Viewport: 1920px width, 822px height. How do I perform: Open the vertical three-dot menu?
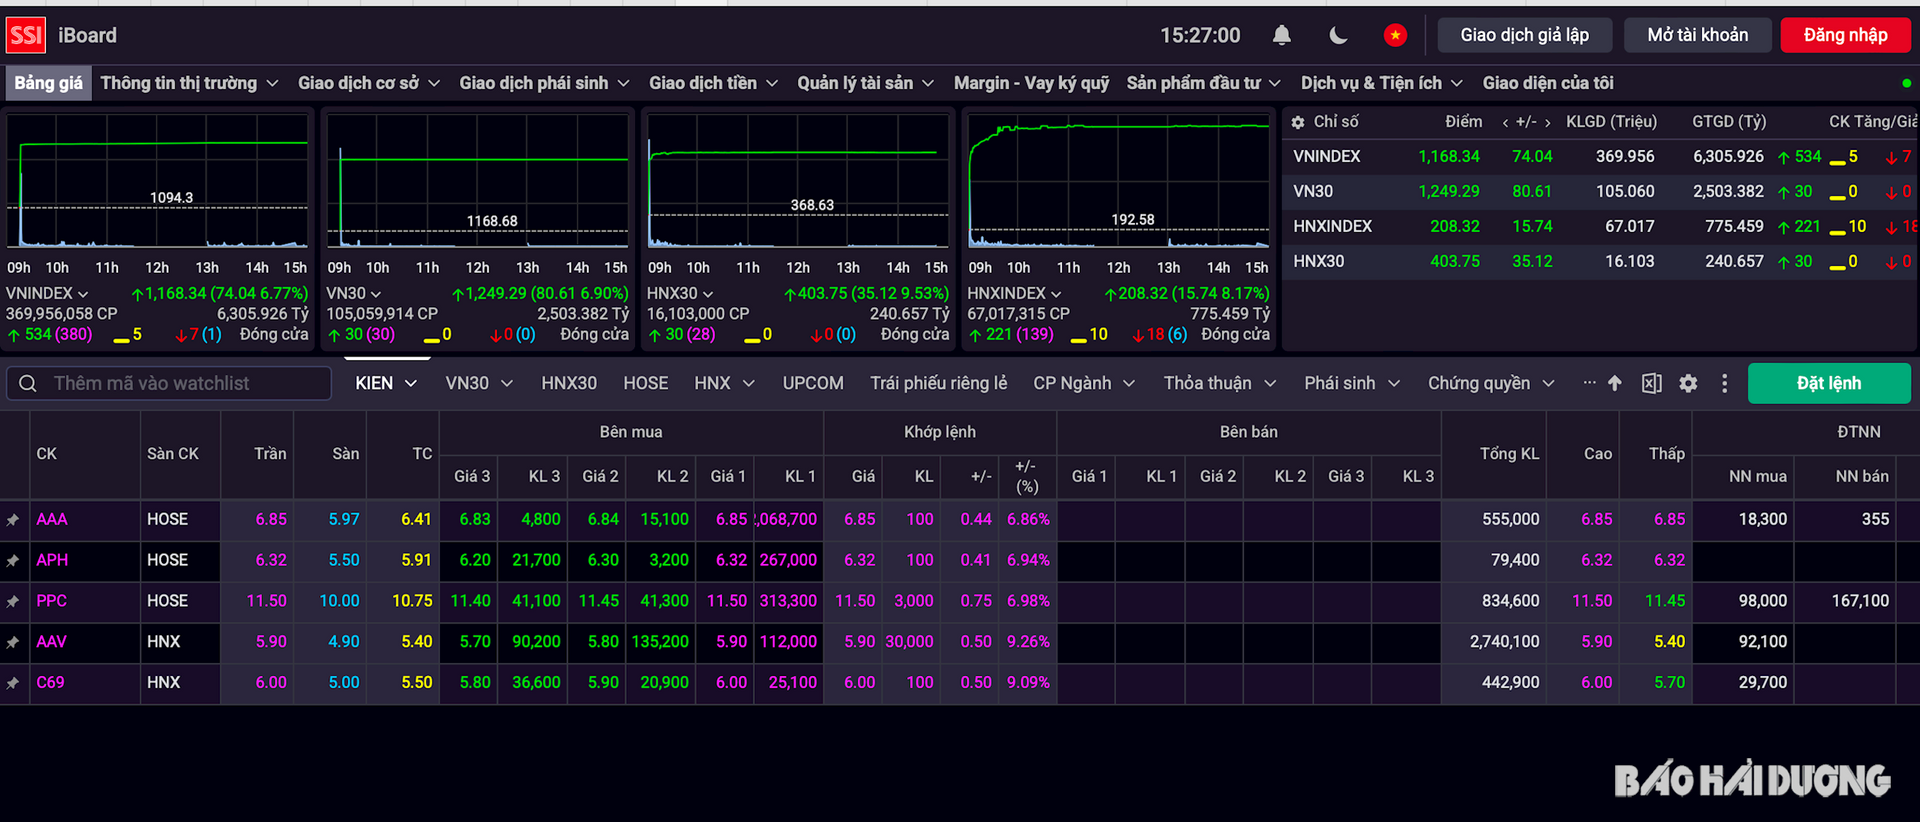click(1724, 383)
